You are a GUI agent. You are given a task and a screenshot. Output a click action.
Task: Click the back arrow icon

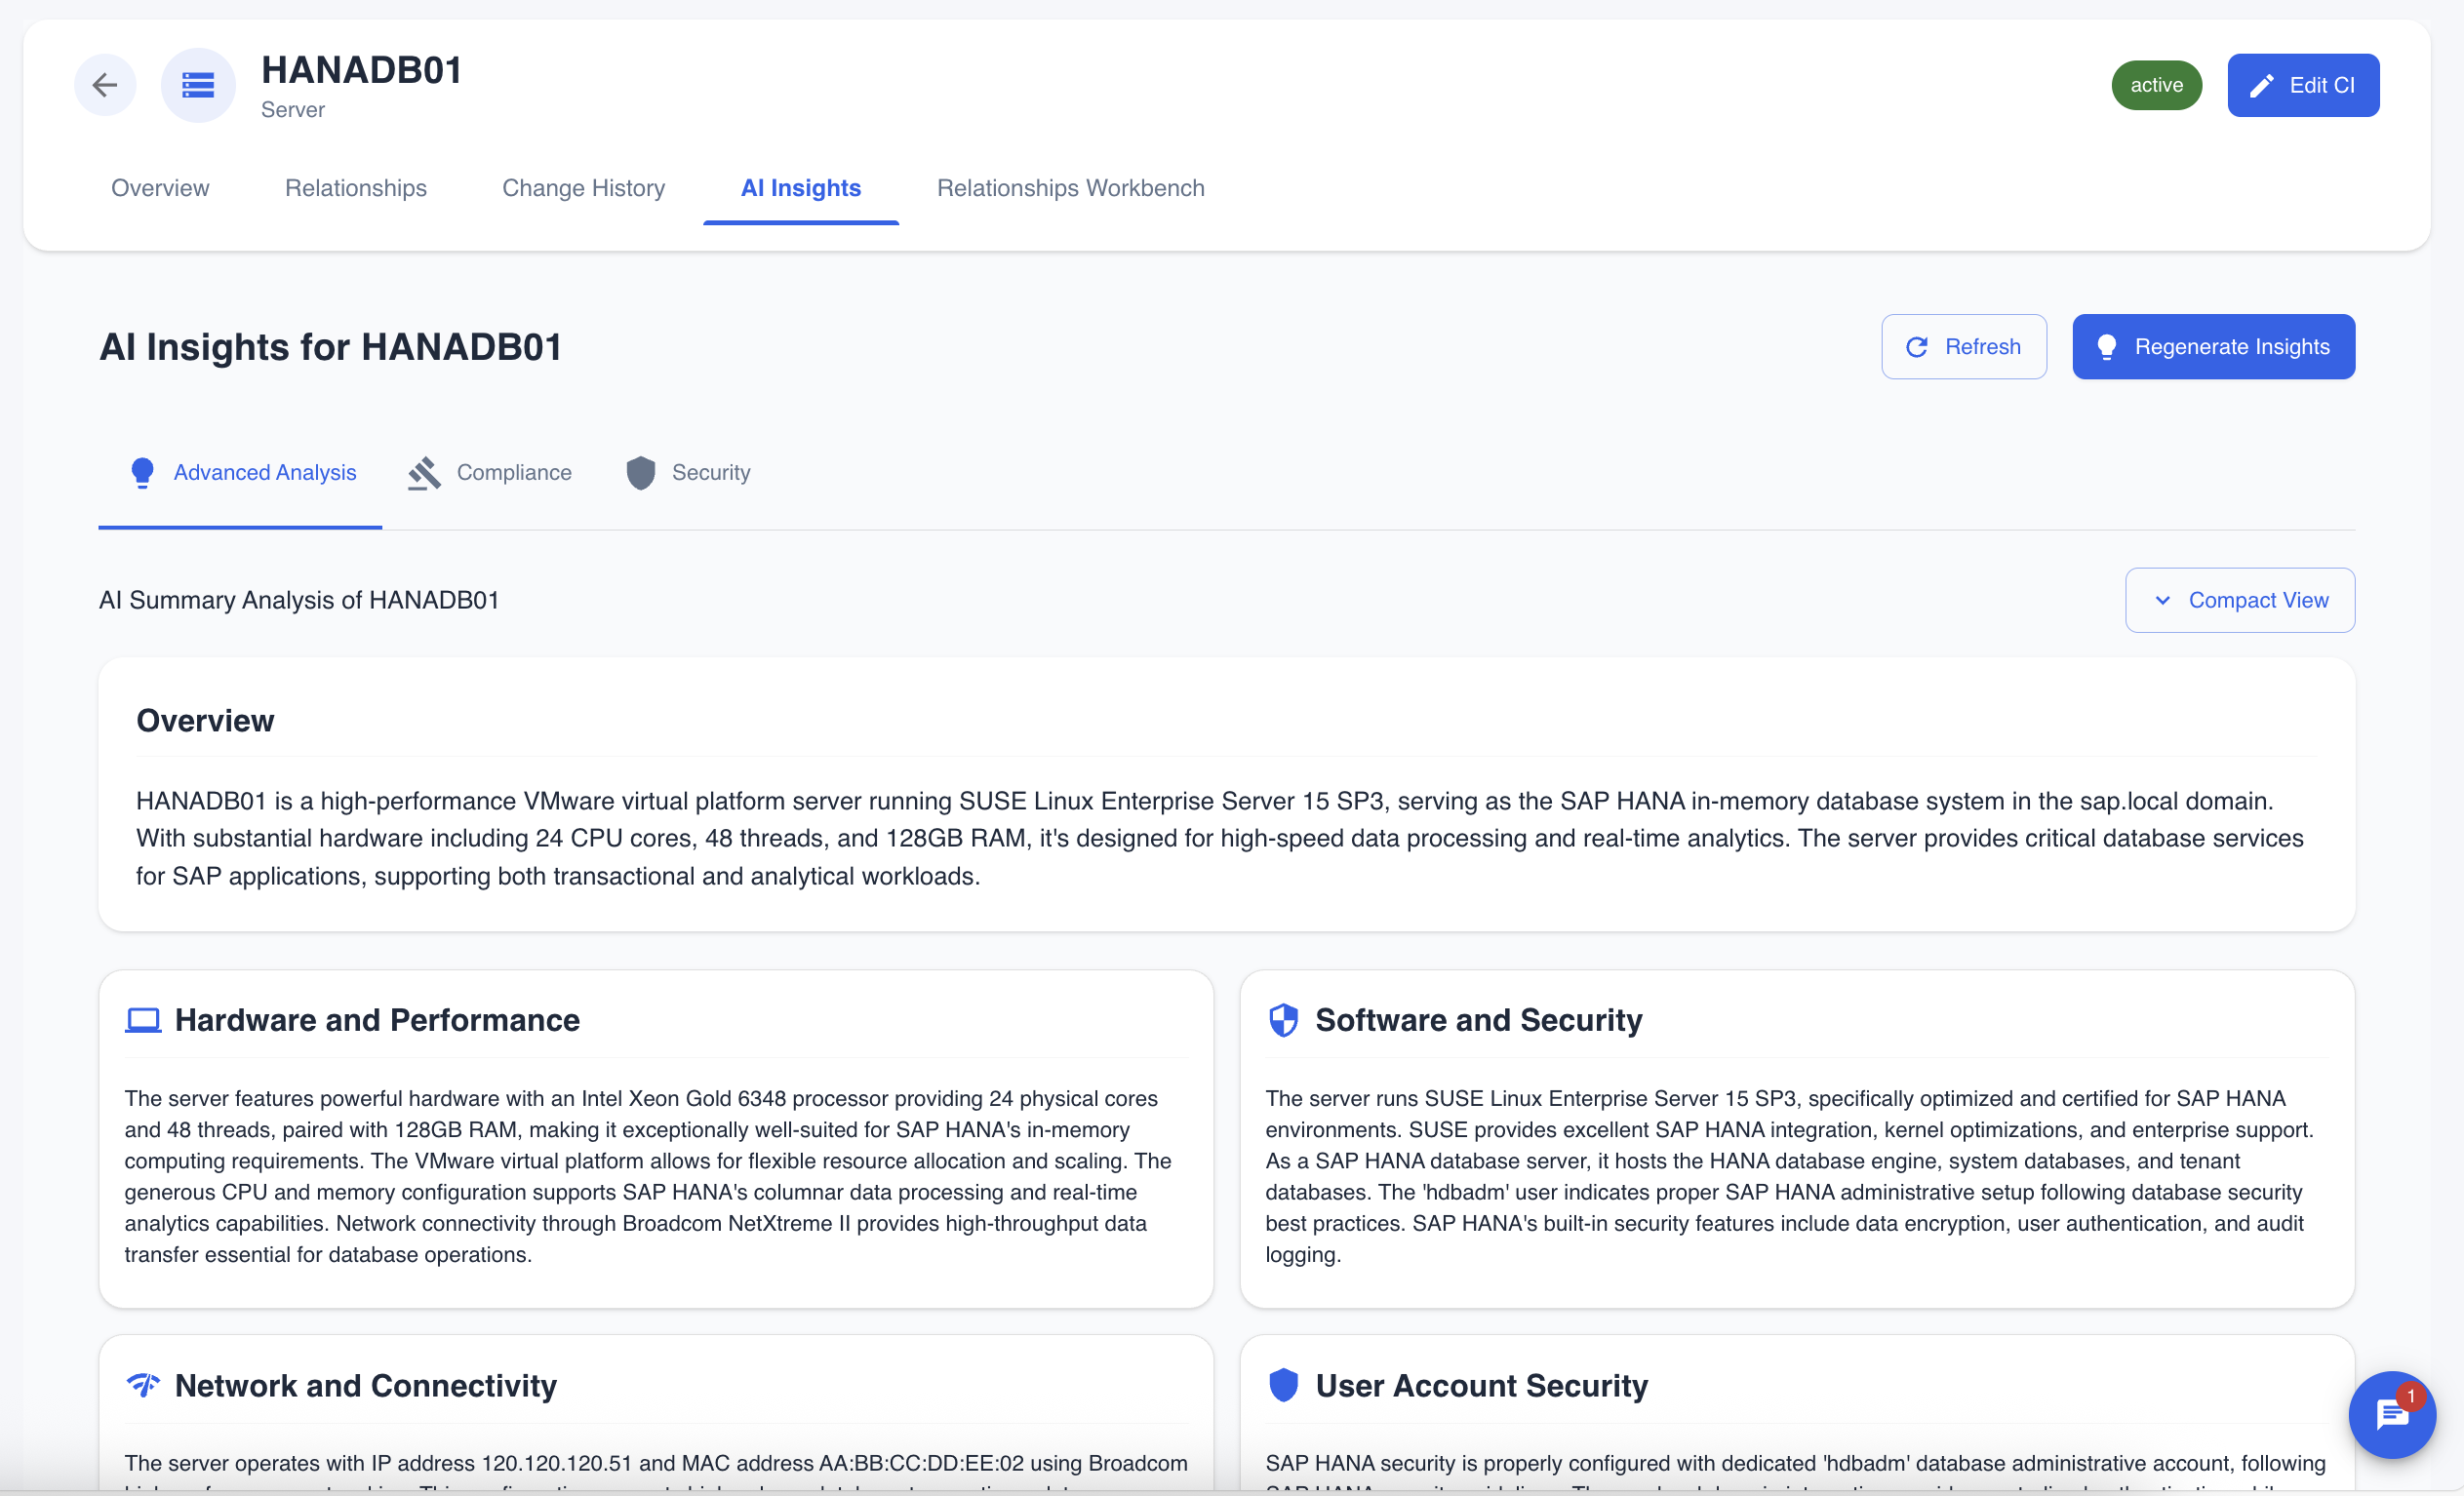pos(104,85)
